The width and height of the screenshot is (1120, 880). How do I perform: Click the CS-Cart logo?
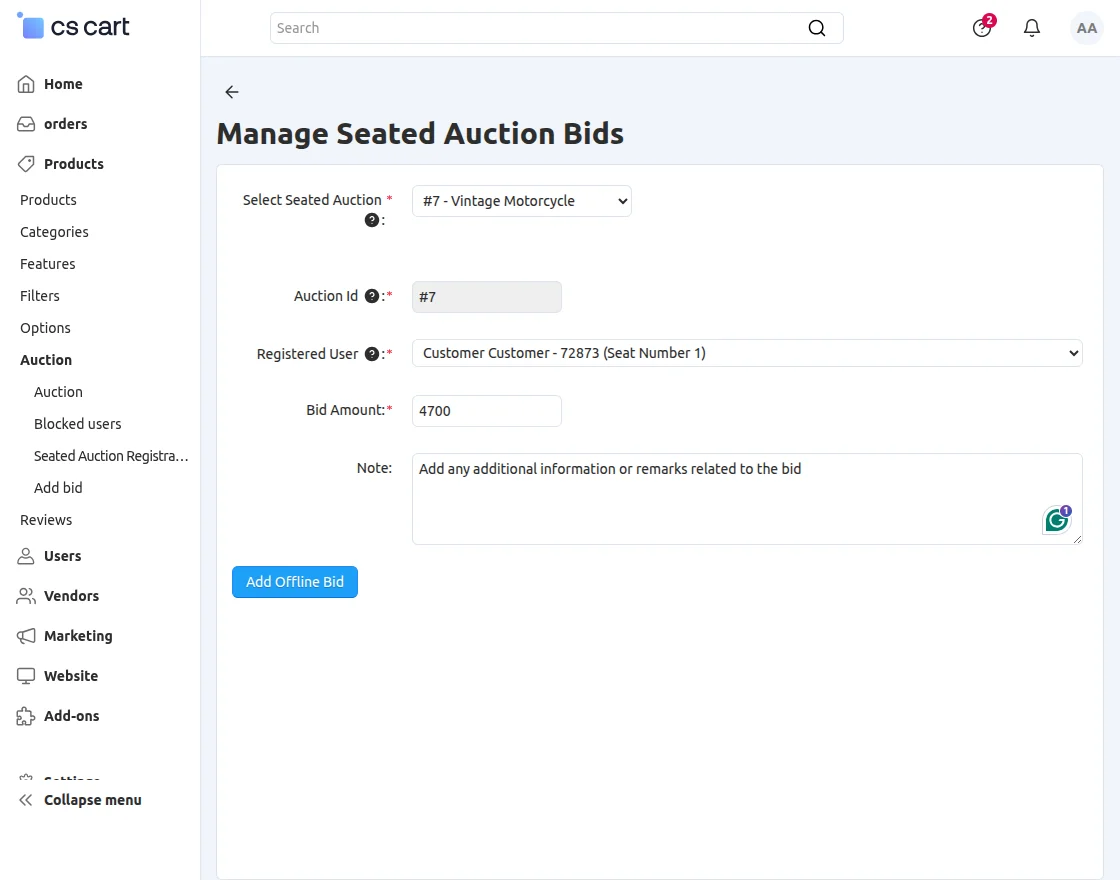73,26
